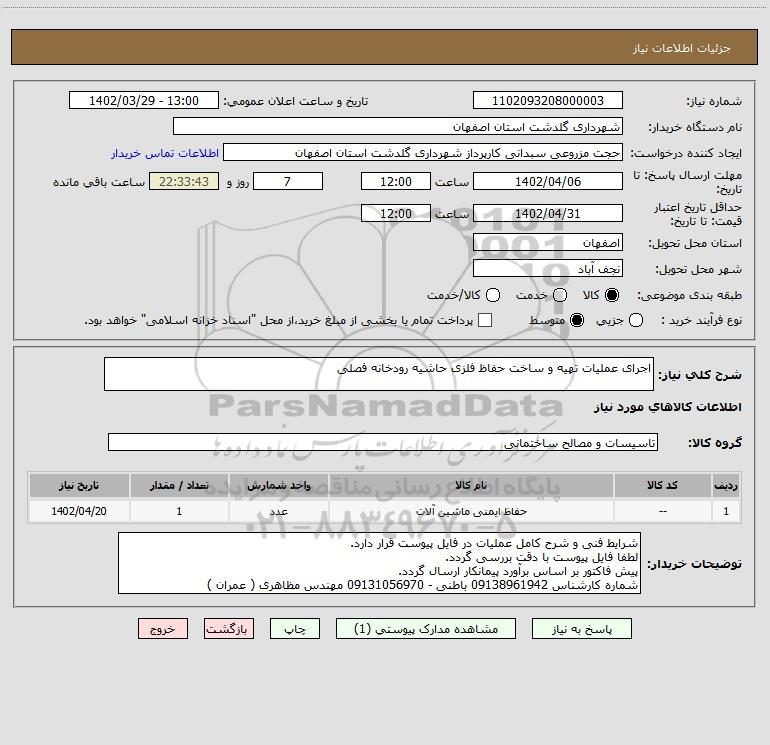Click the price validity hour field beside 1402/04/31
This screenshot has width=770, height=745.
[396, 214]
